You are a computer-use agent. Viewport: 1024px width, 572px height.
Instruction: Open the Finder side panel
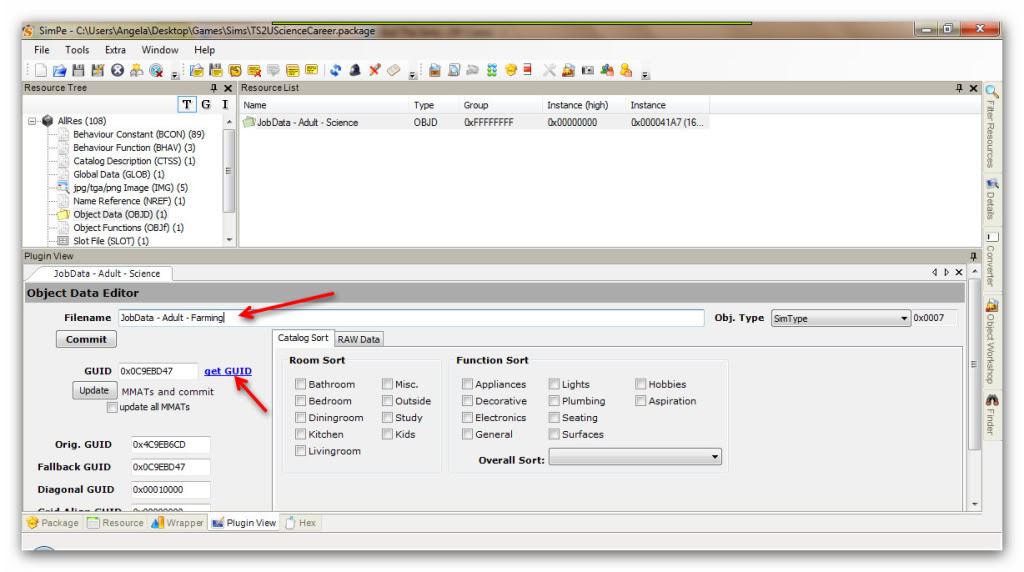pos(991,415)
